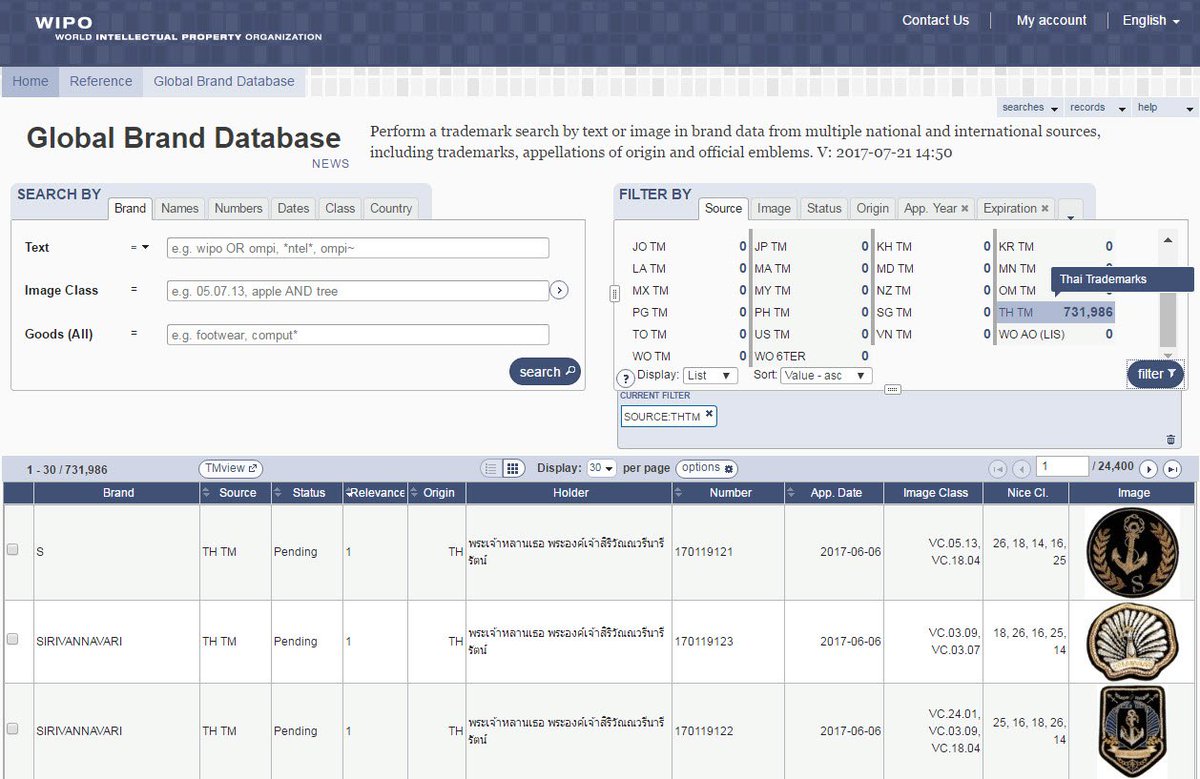Open the searches menu dropdown
Screen dimensions: 1200x779
(x=1029, y=108)
